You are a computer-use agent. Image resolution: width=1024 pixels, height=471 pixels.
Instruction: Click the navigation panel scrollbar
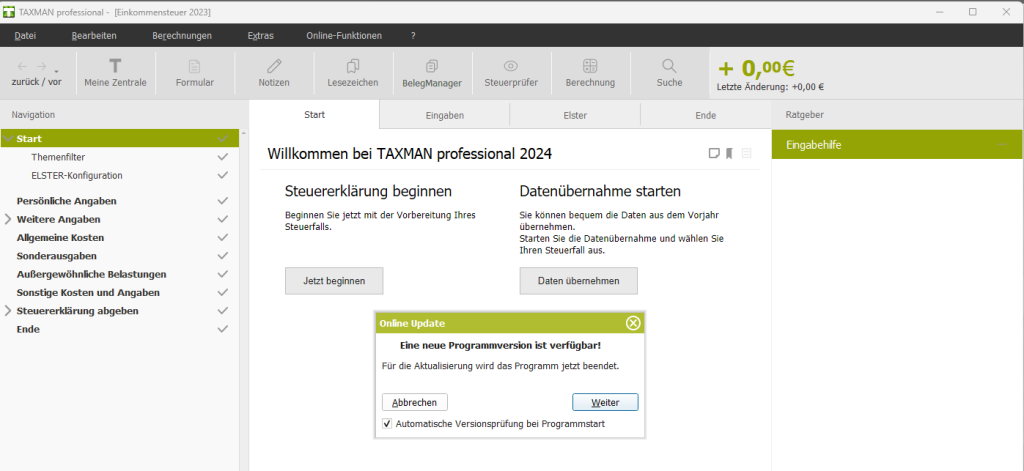[x=244, y=299]
